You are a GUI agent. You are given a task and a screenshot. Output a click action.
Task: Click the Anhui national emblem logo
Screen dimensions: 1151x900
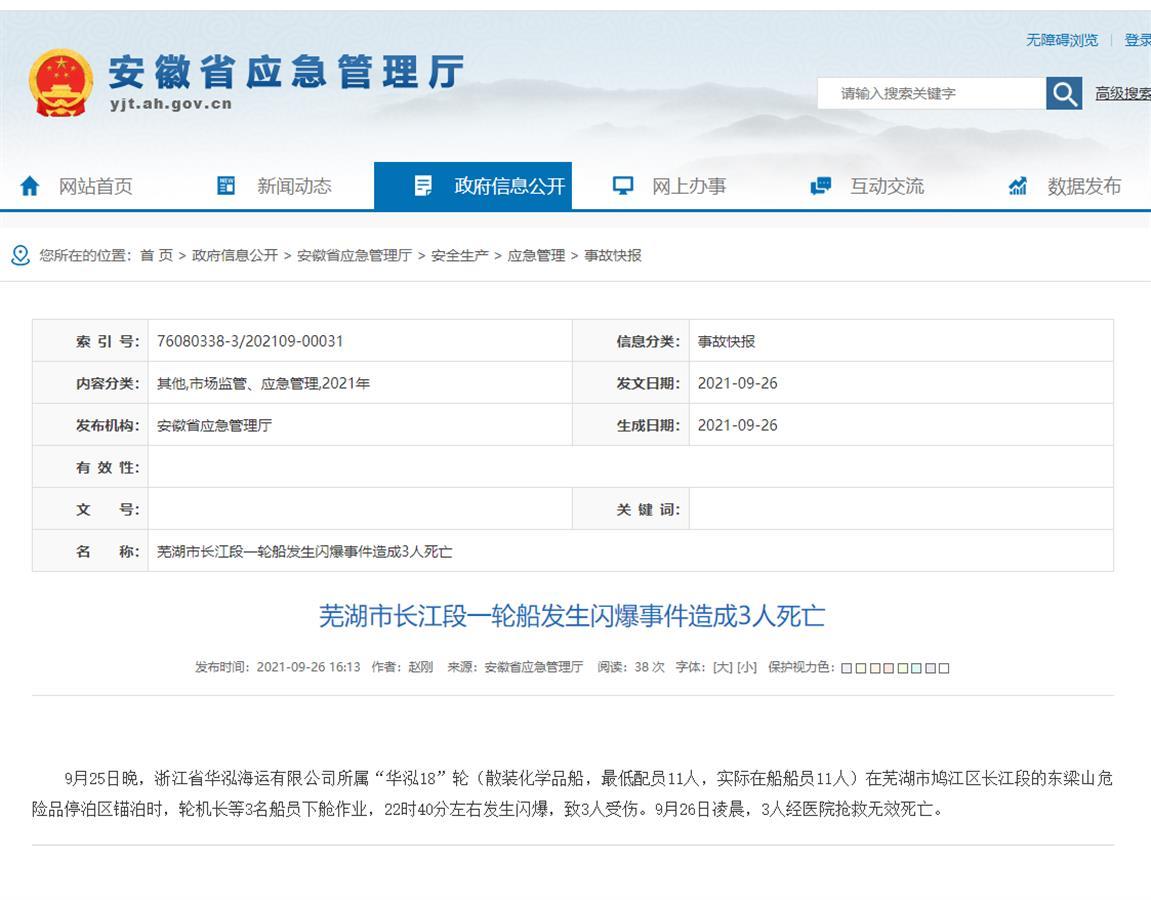[61, 83]
